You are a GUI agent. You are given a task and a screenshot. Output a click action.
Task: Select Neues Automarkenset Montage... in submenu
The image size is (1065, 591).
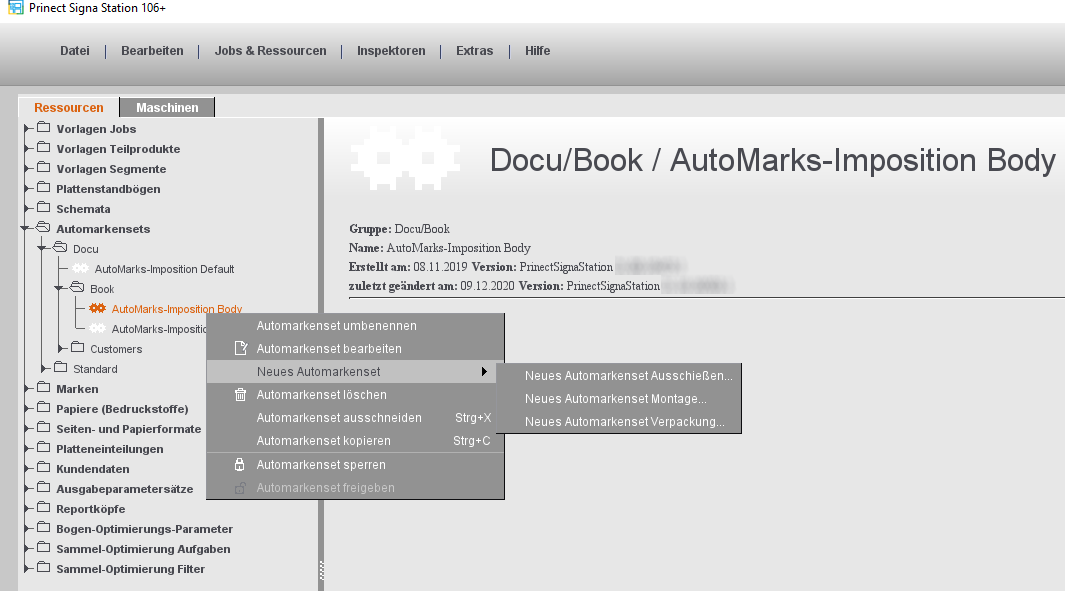(619, 399)
